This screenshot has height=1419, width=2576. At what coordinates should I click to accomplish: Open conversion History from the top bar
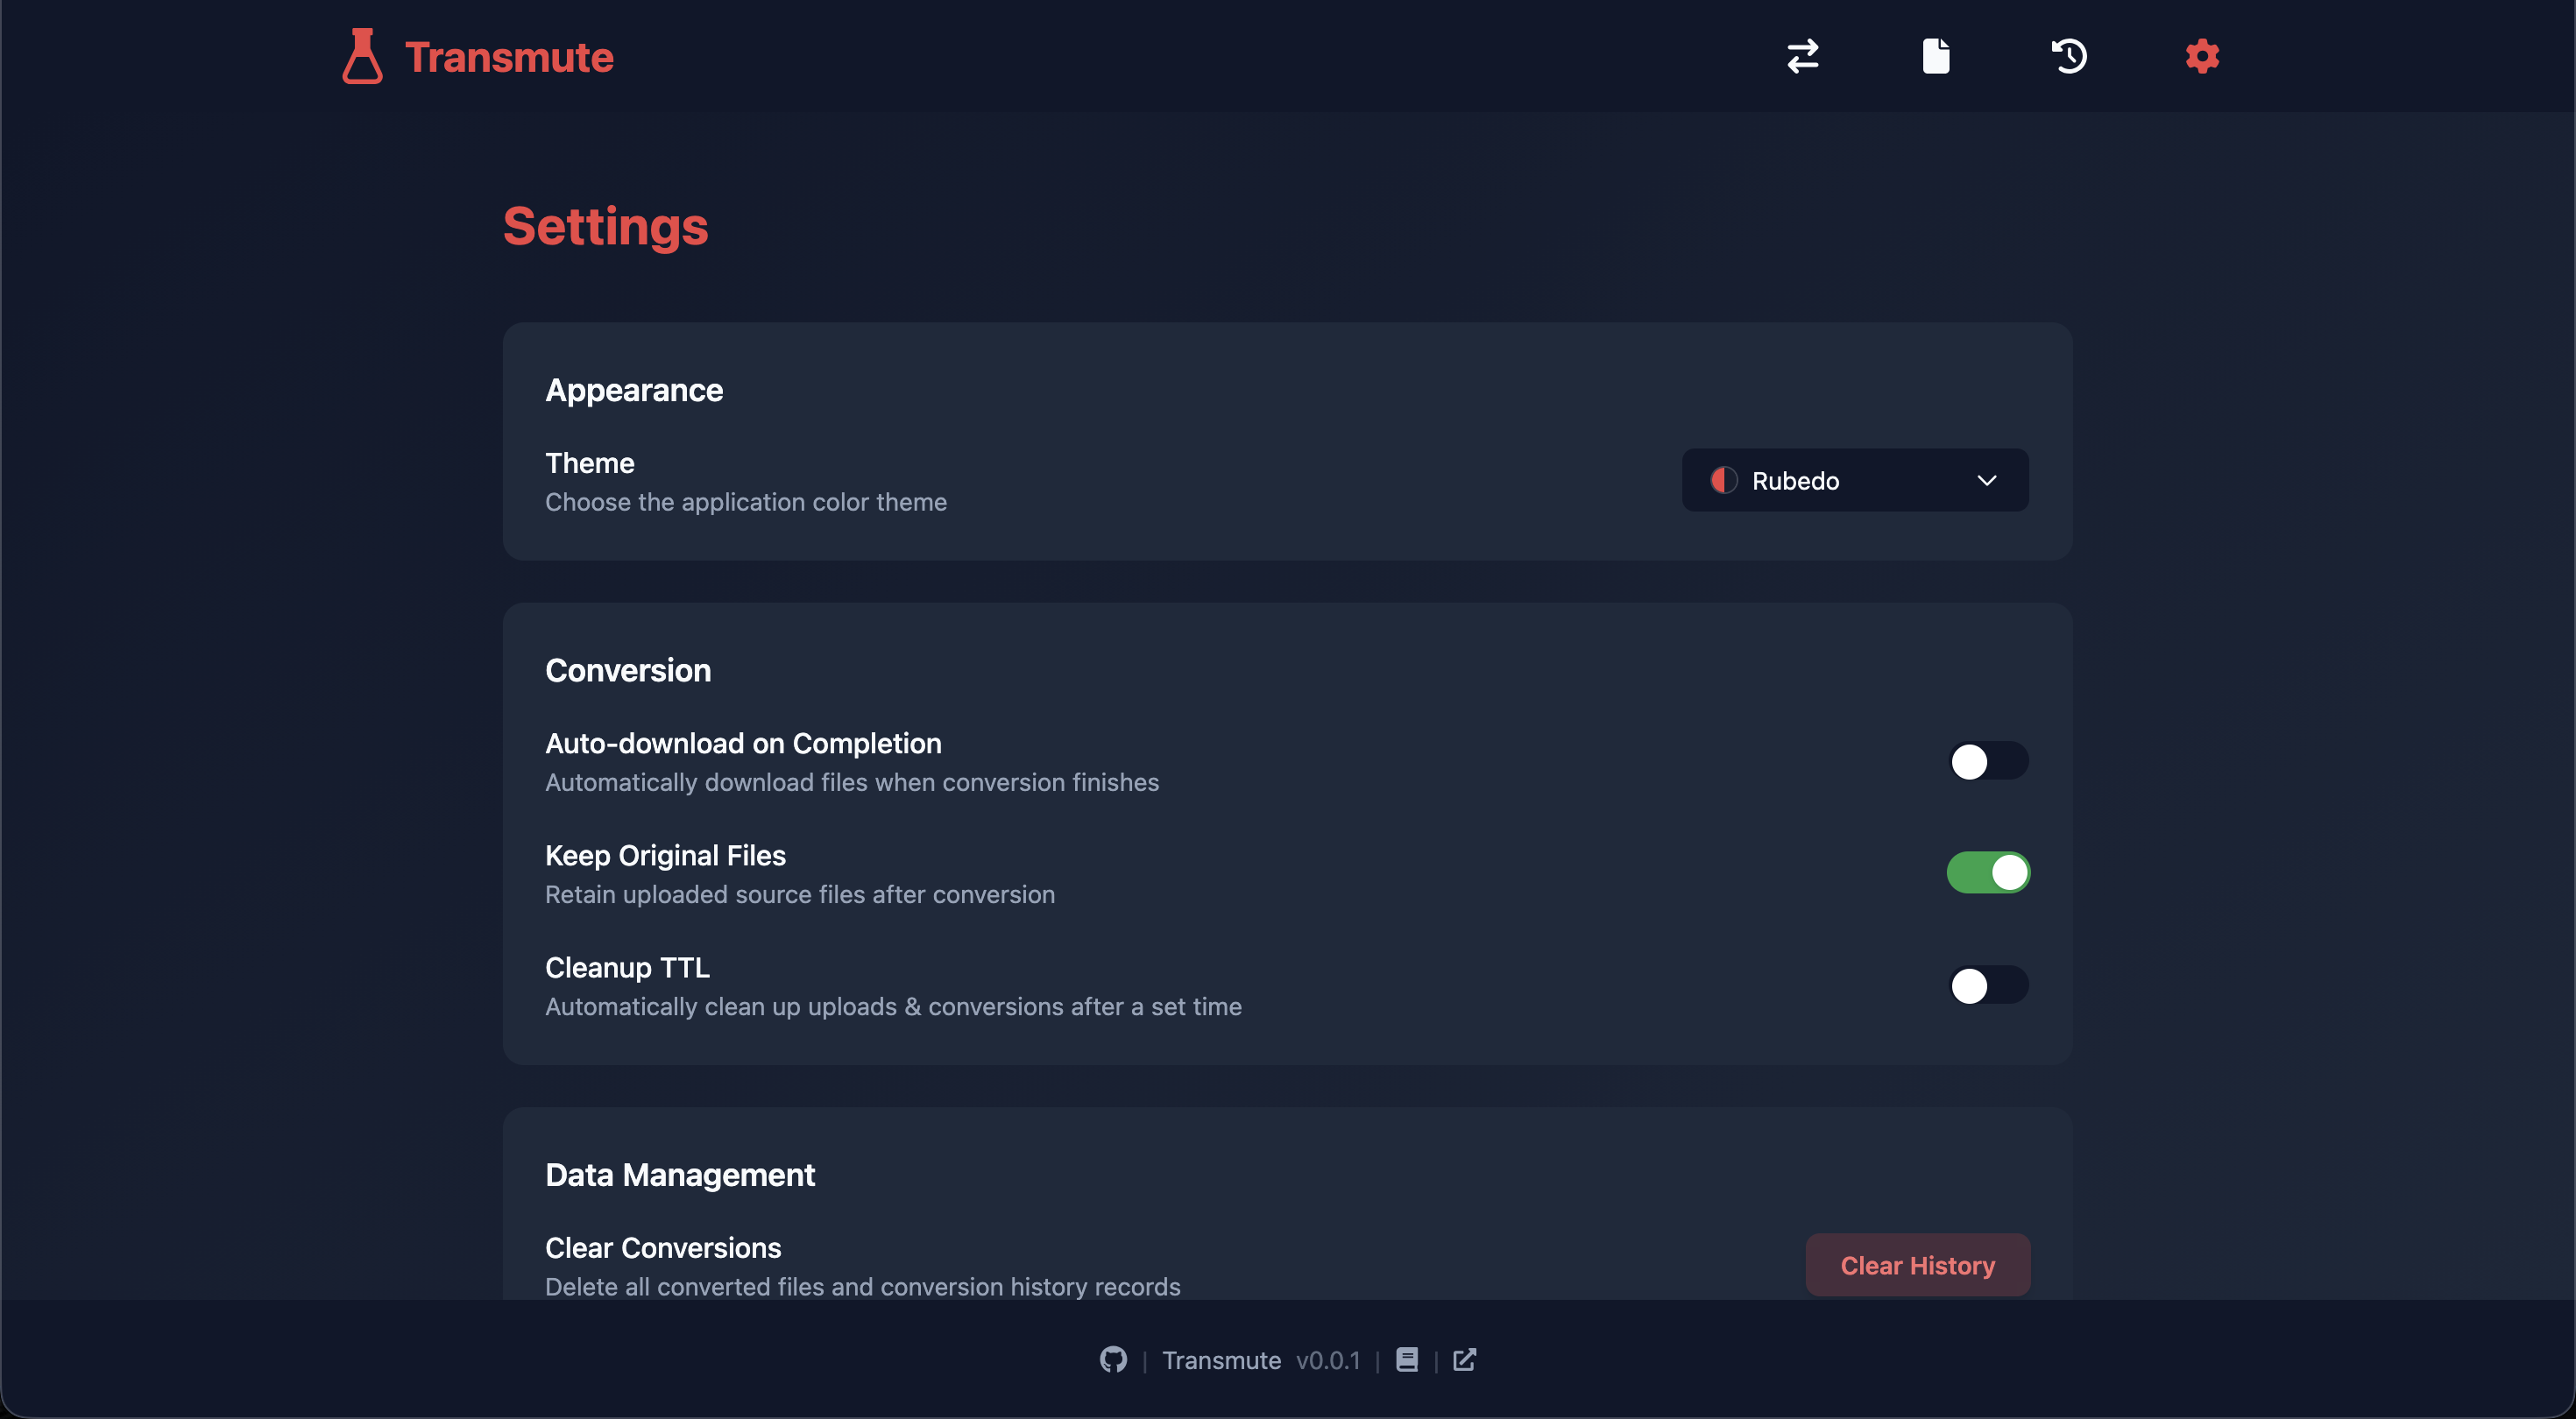tap(2069, 57)
